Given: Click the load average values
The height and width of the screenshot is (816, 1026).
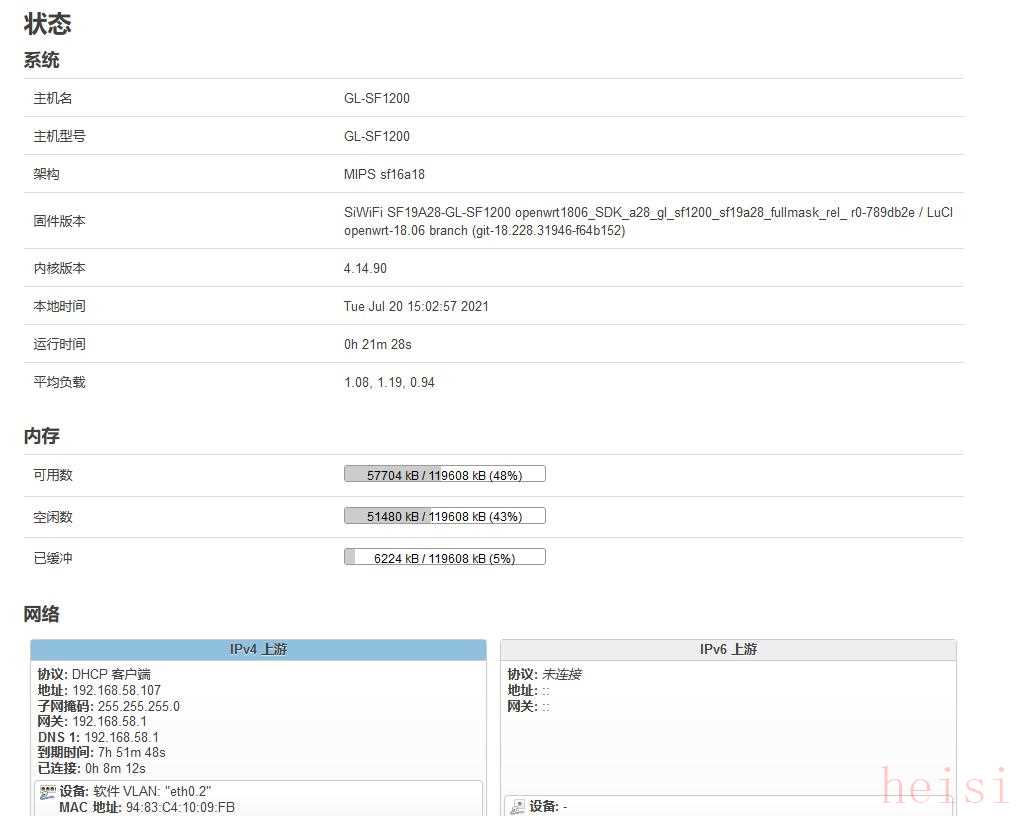Looking at the screenshot, I should coord(389,382).
